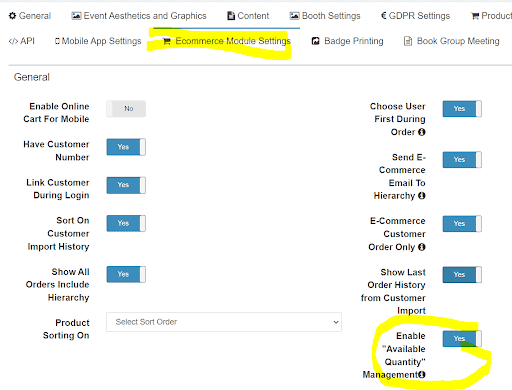Toggle the Link Customer During Login switch
The width and height of the screenshot is (512, 390).
(126, 185)
